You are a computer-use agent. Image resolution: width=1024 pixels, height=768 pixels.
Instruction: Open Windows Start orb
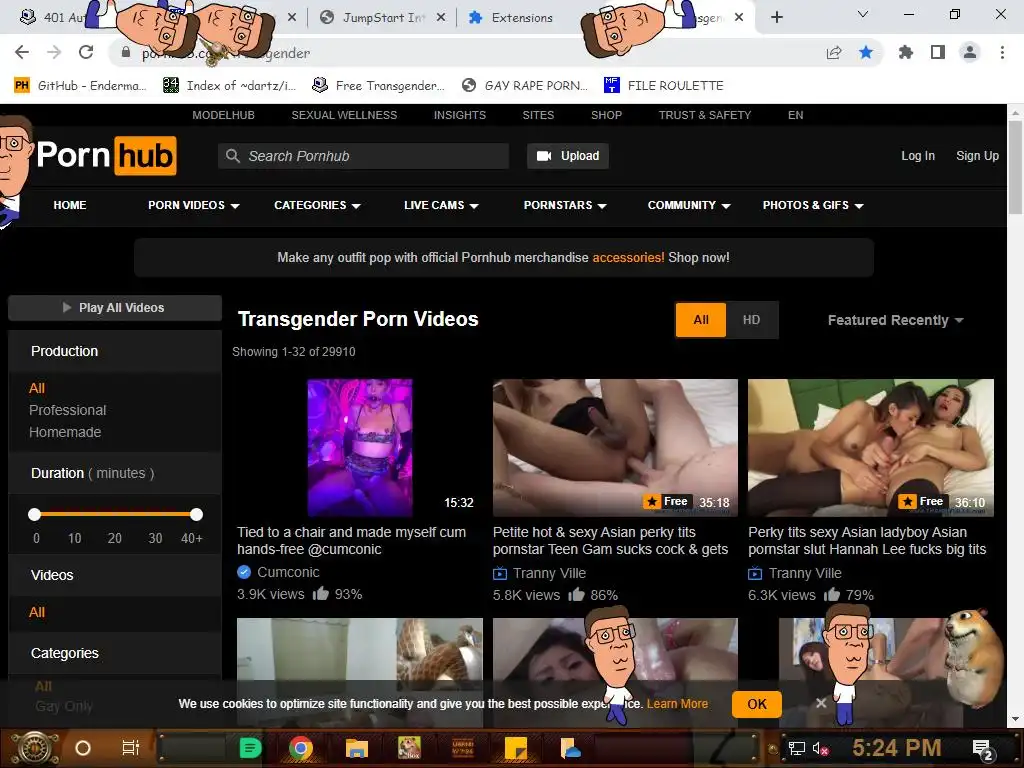click(x=33, y=748)
